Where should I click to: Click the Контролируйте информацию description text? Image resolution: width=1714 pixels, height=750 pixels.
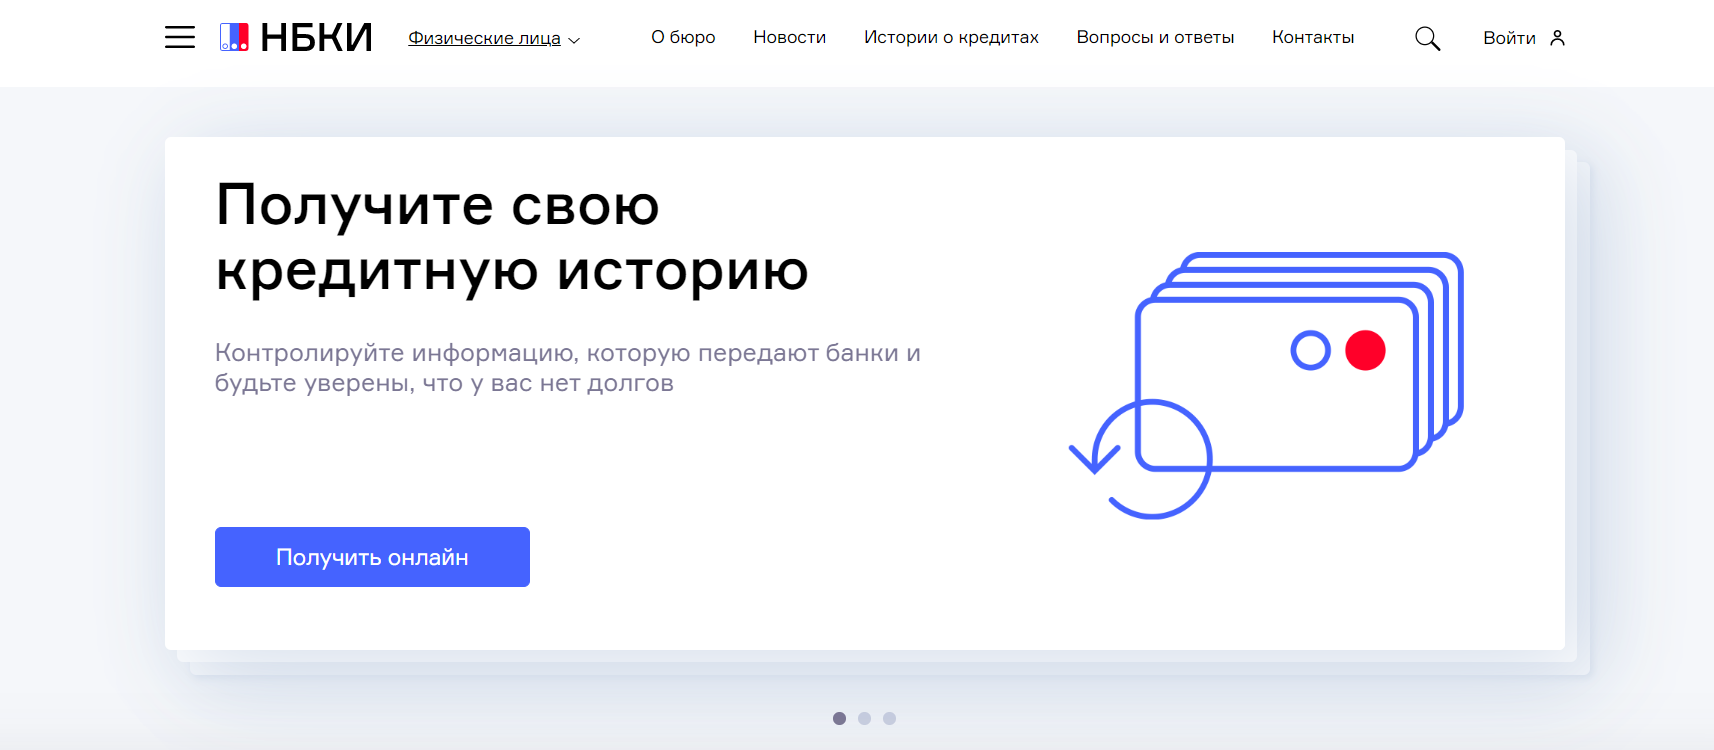(x=567, y=368)
